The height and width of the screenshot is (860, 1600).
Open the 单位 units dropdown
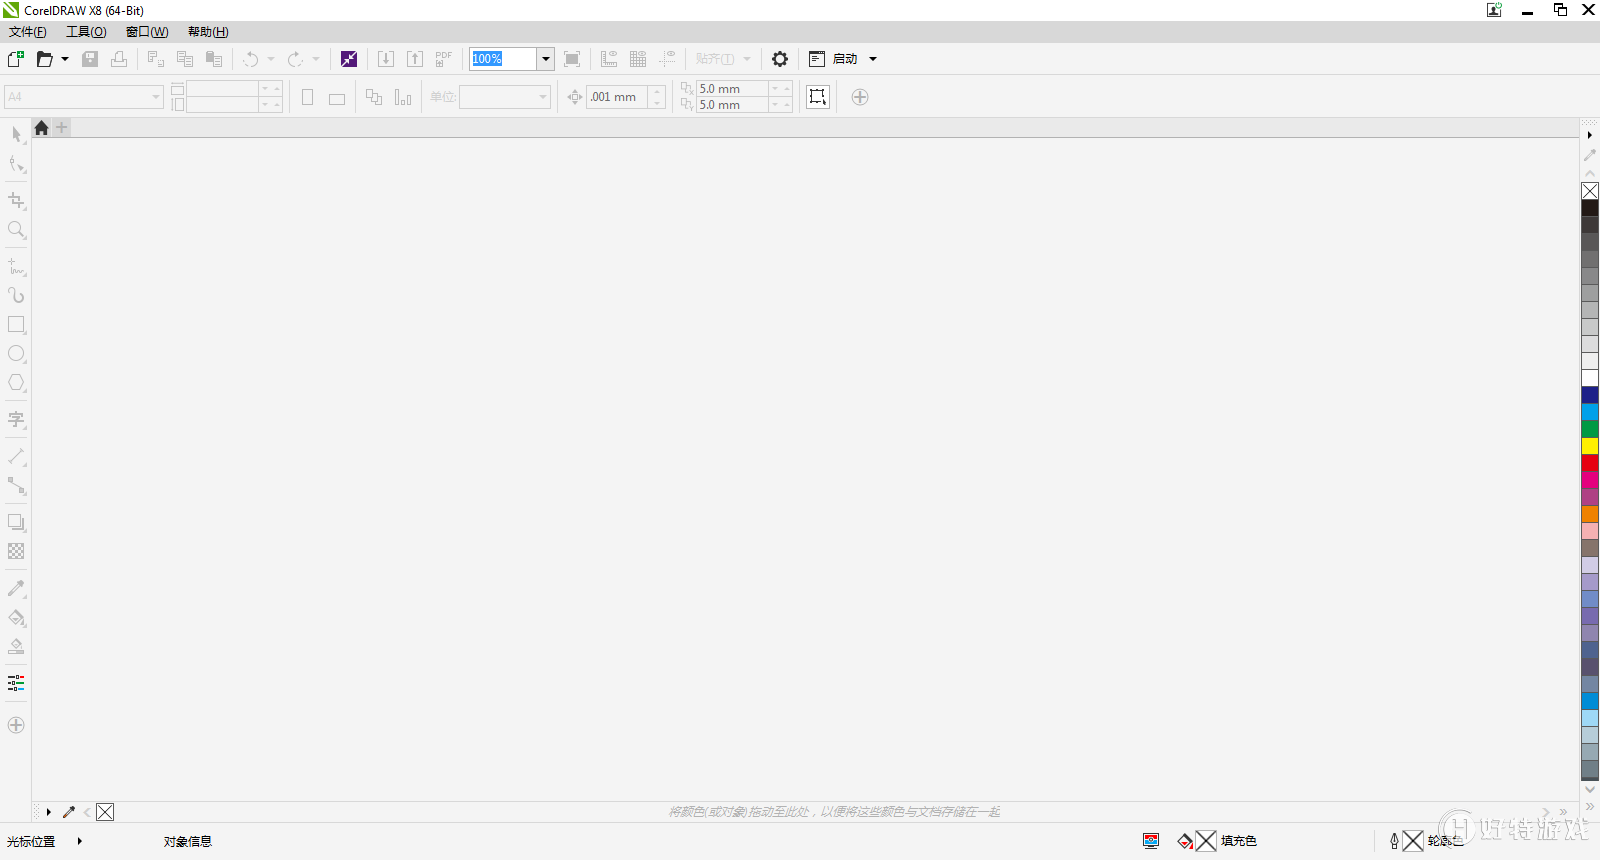[543, 97]
